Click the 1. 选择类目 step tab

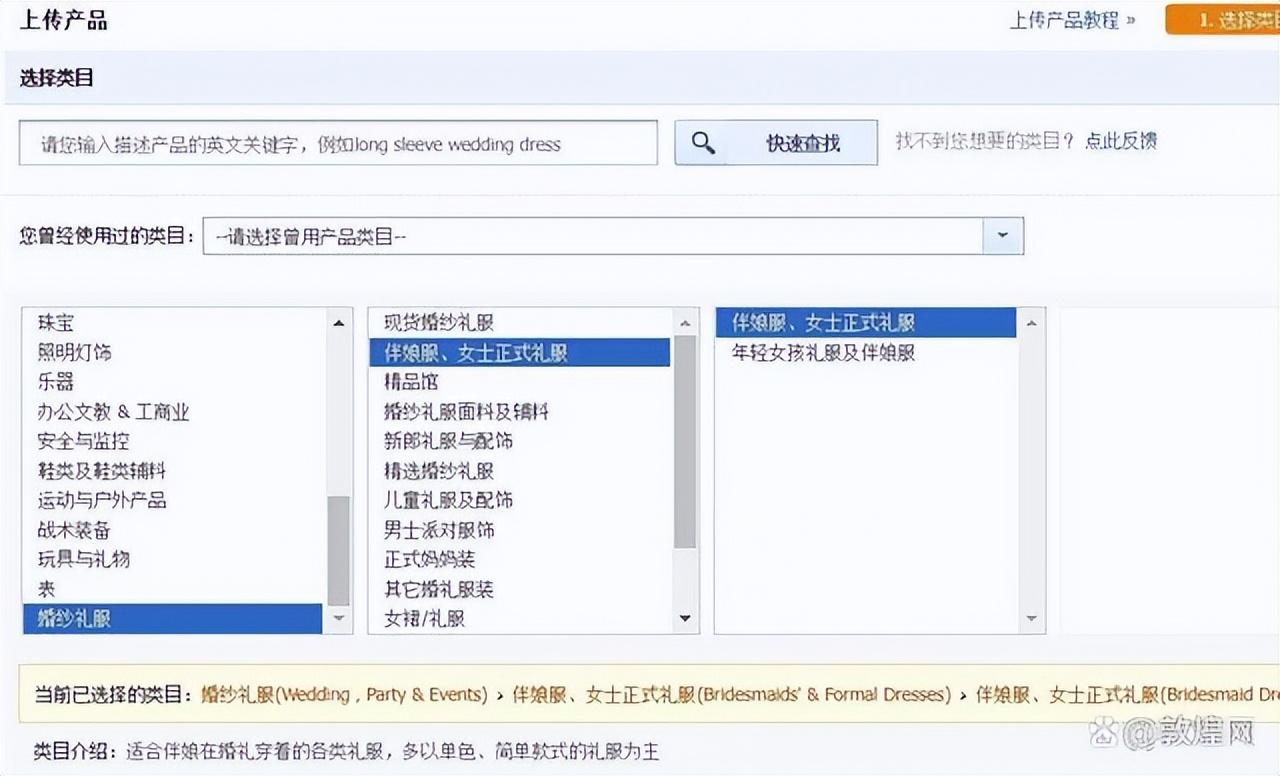[1223, 20]
